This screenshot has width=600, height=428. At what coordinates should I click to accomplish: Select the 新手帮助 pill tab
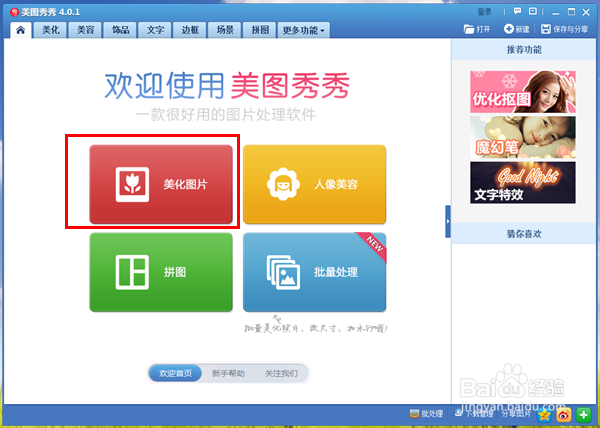[x=228, y=373]
